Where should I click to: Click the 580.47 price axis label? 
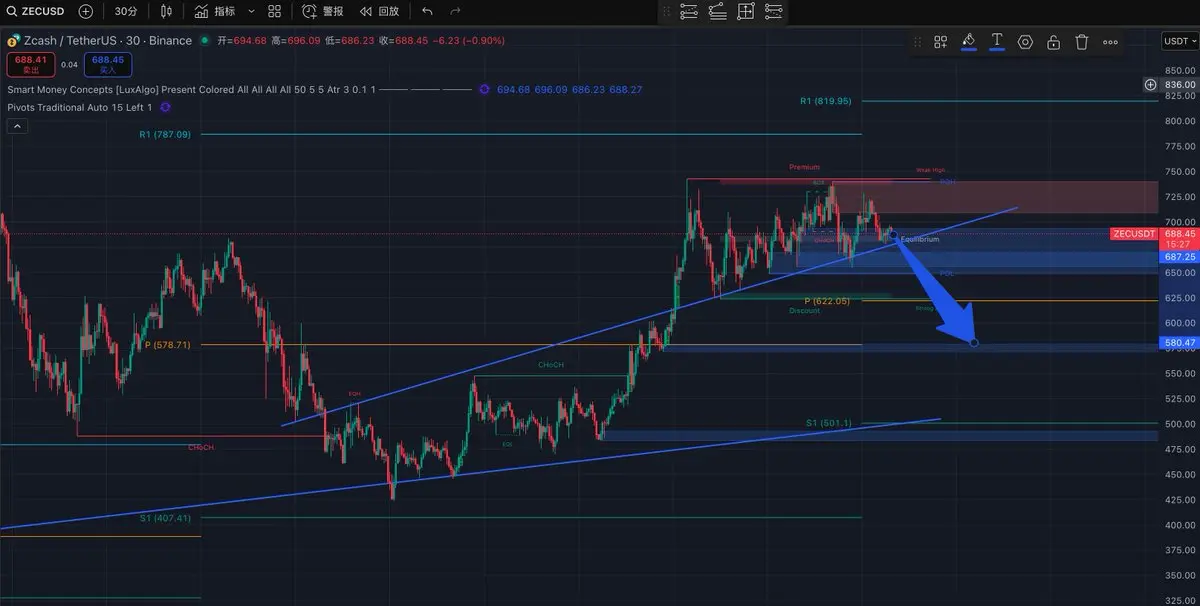click(1180, 343)
